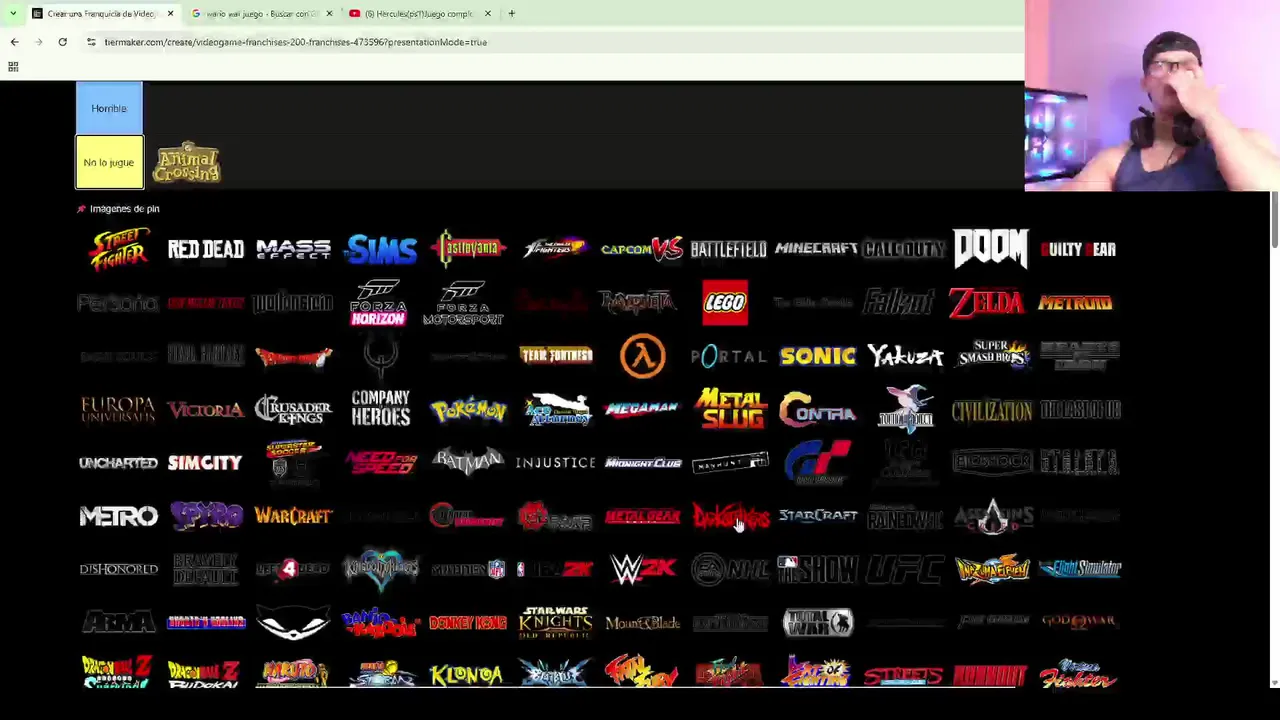Click the Imagenes de pin label
Viewport: 1280px width, 720px height.
(124, 209)
